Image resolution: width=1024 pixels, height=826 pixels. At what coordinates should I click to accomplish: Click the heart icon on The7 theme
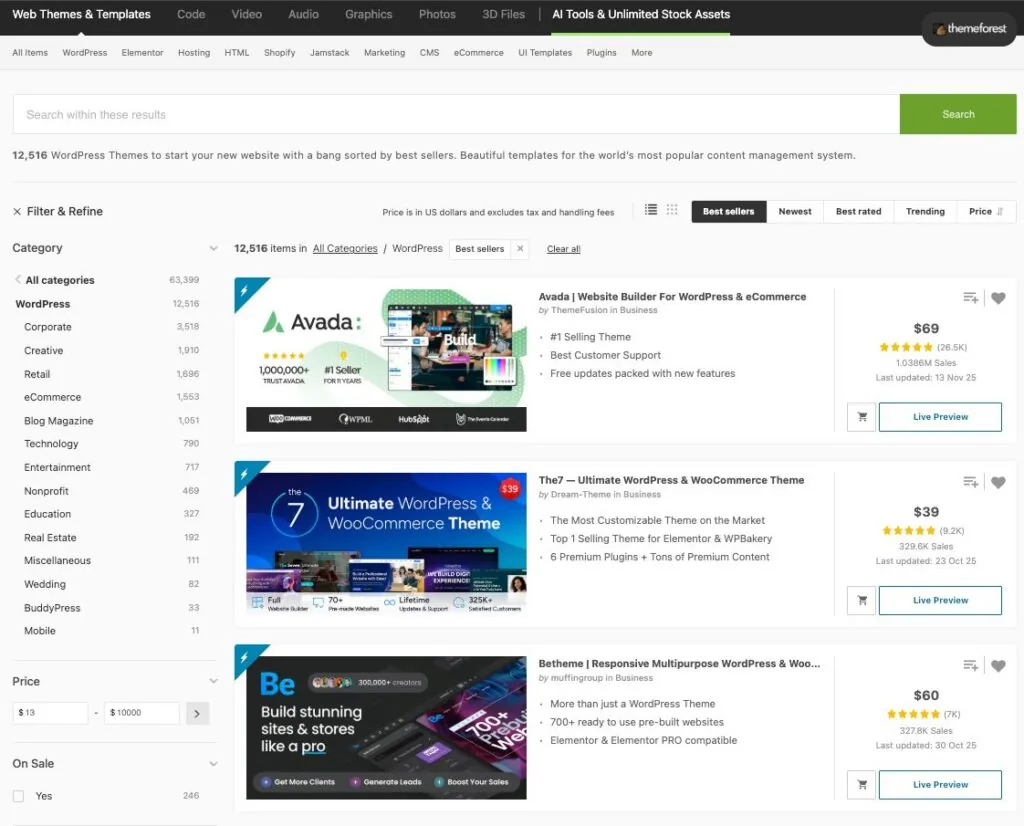pos(998,482)
